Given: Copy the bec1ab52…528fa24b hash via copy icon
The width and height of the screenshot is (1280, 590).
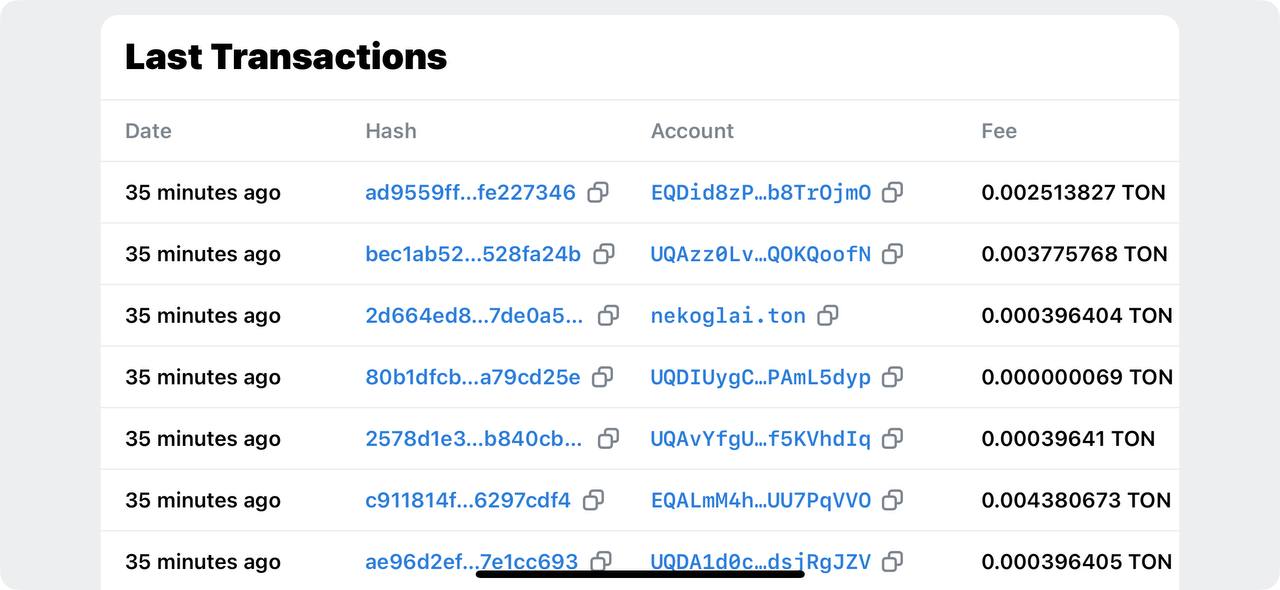Looking at the screenshot, I should coord(604,254).
